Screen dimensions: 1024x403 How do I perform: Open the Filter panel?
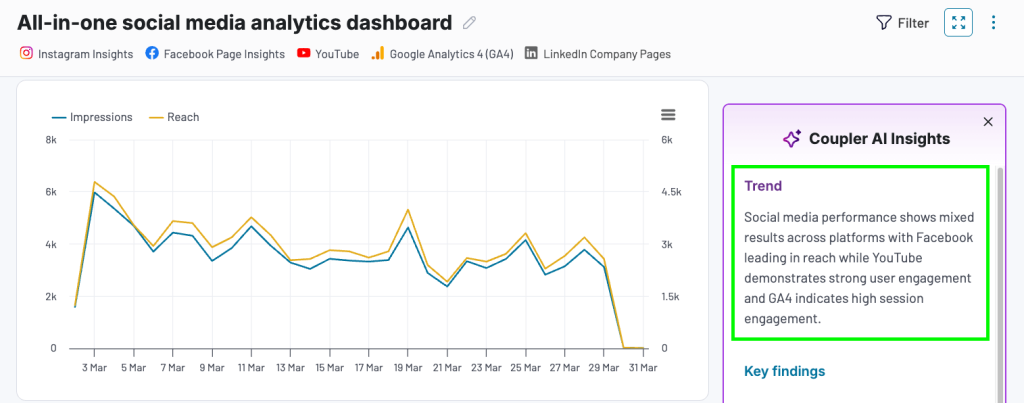coord(902,22)
